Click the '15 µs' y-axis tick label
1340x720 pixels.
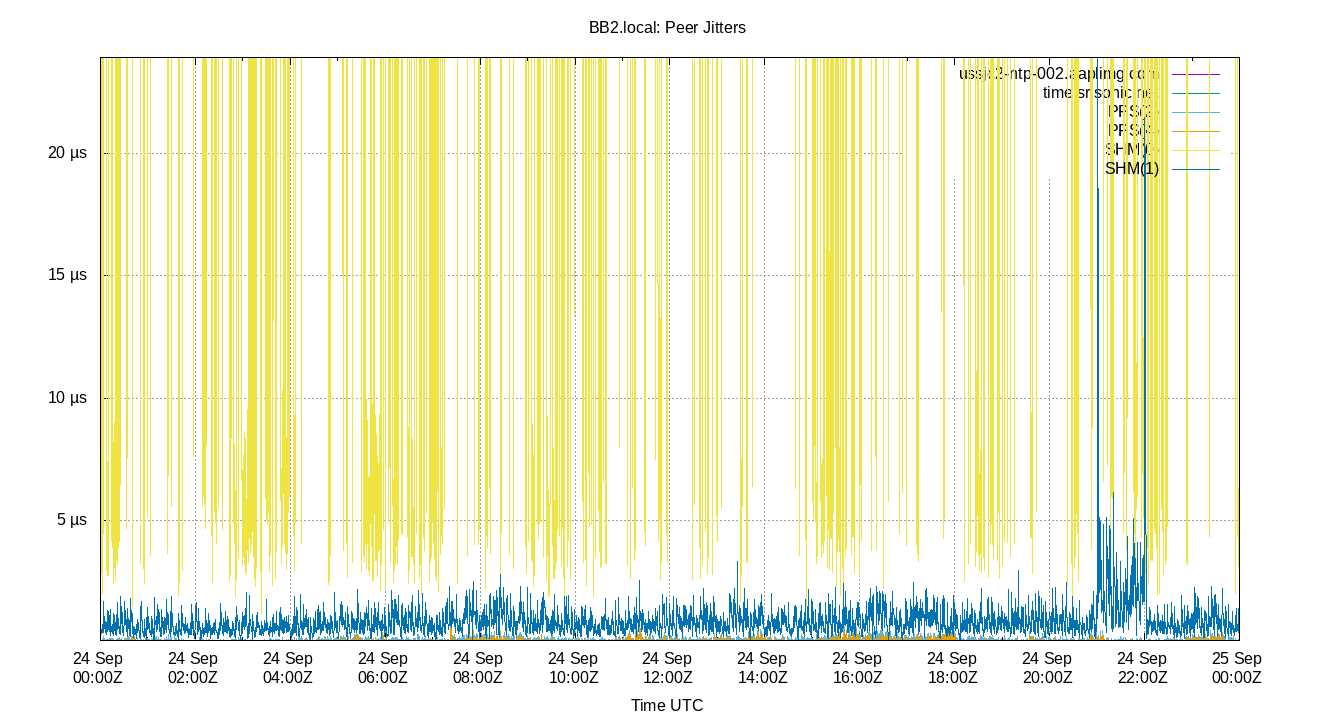[x=67, y=275]
